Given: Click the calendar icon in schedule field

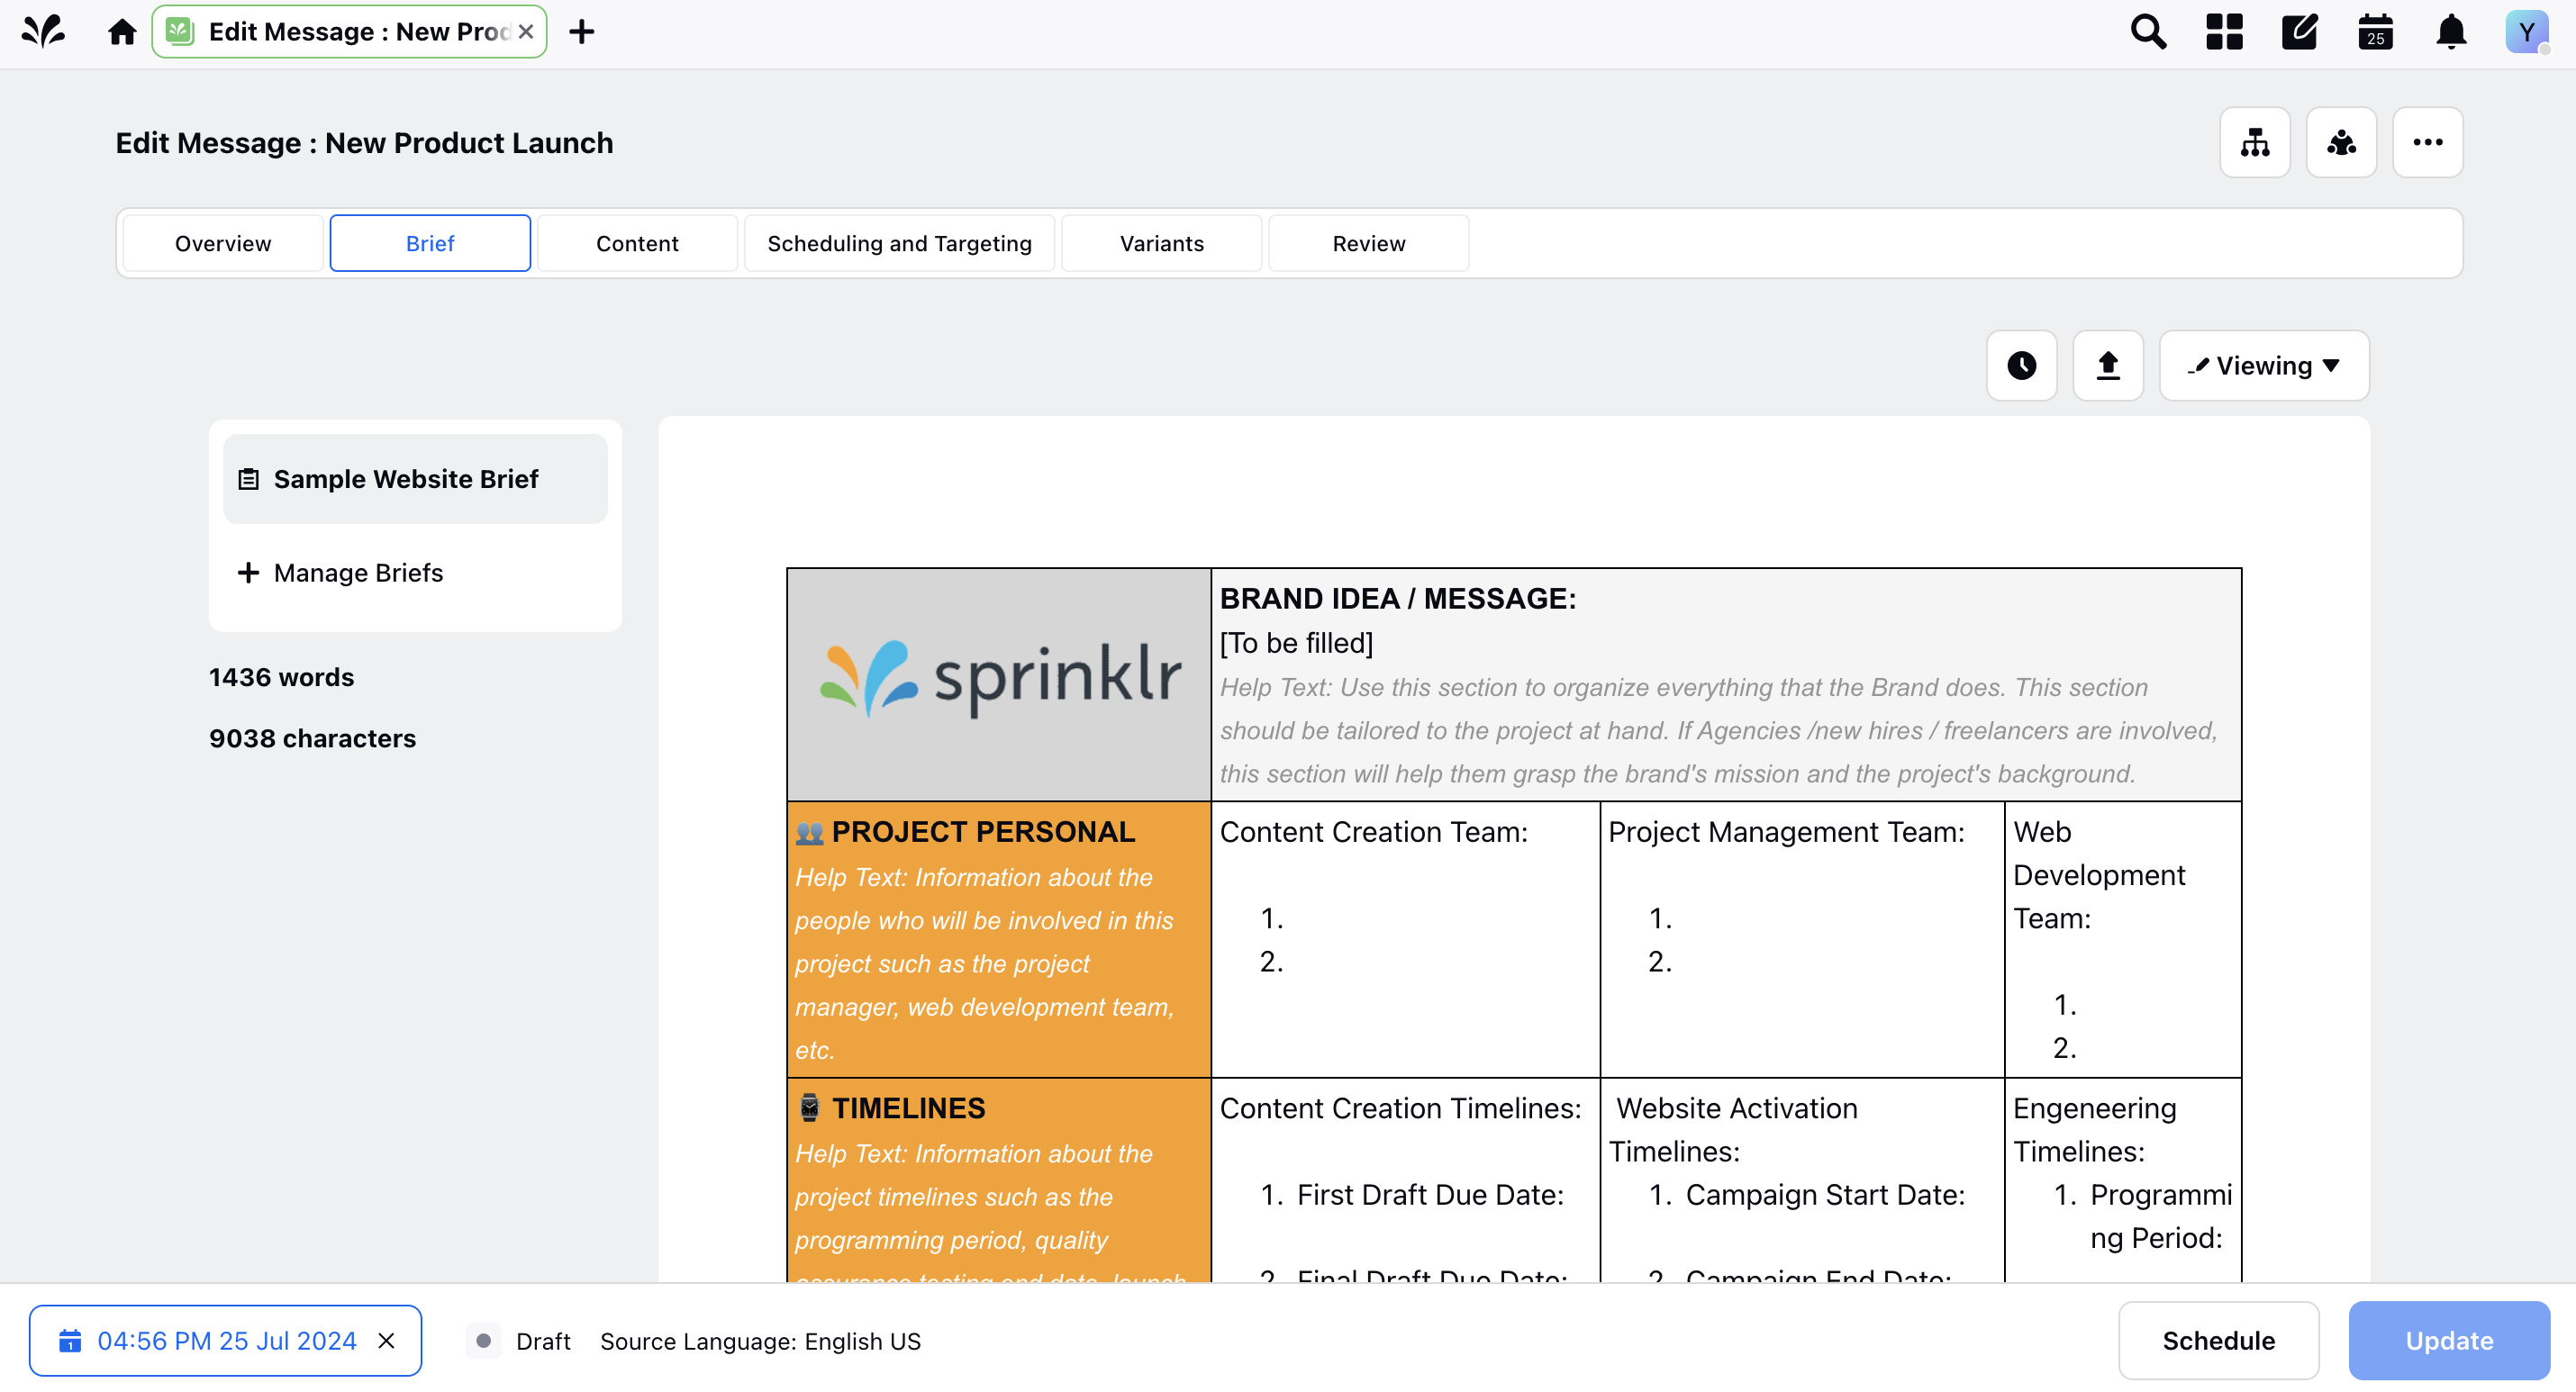Looking at the screenshot, I should (x=70, y=1341).
